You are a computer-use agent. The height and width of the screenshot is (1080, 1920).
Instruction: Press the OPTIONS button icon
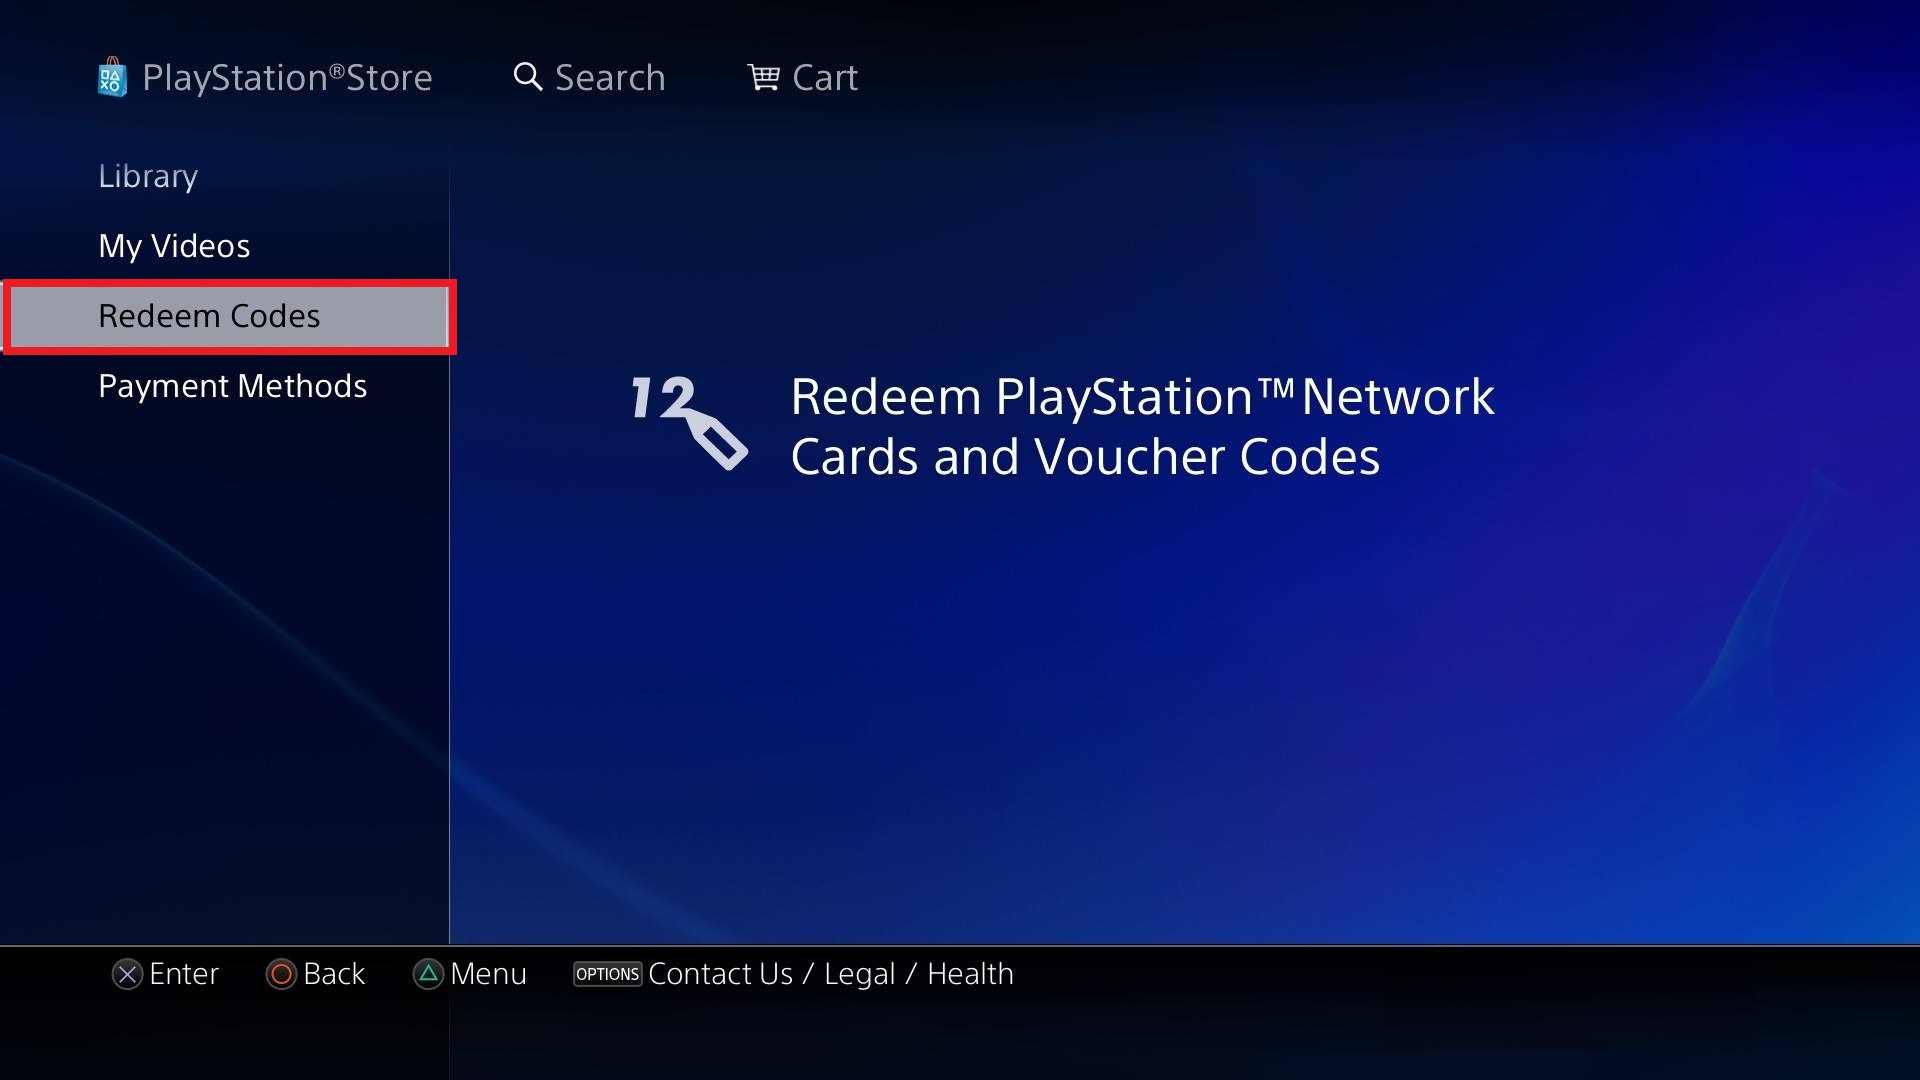(x=608, y=972)
